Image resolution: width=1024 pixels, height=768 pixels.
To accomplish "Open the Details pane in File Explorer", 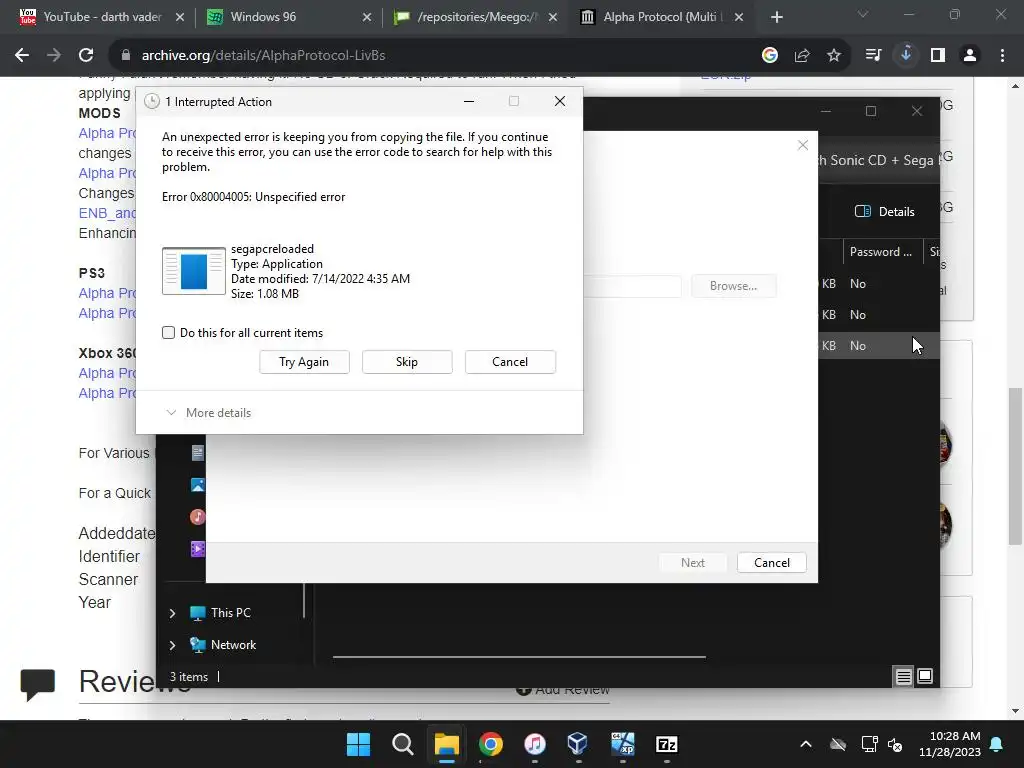I will (x=884, y=212).
